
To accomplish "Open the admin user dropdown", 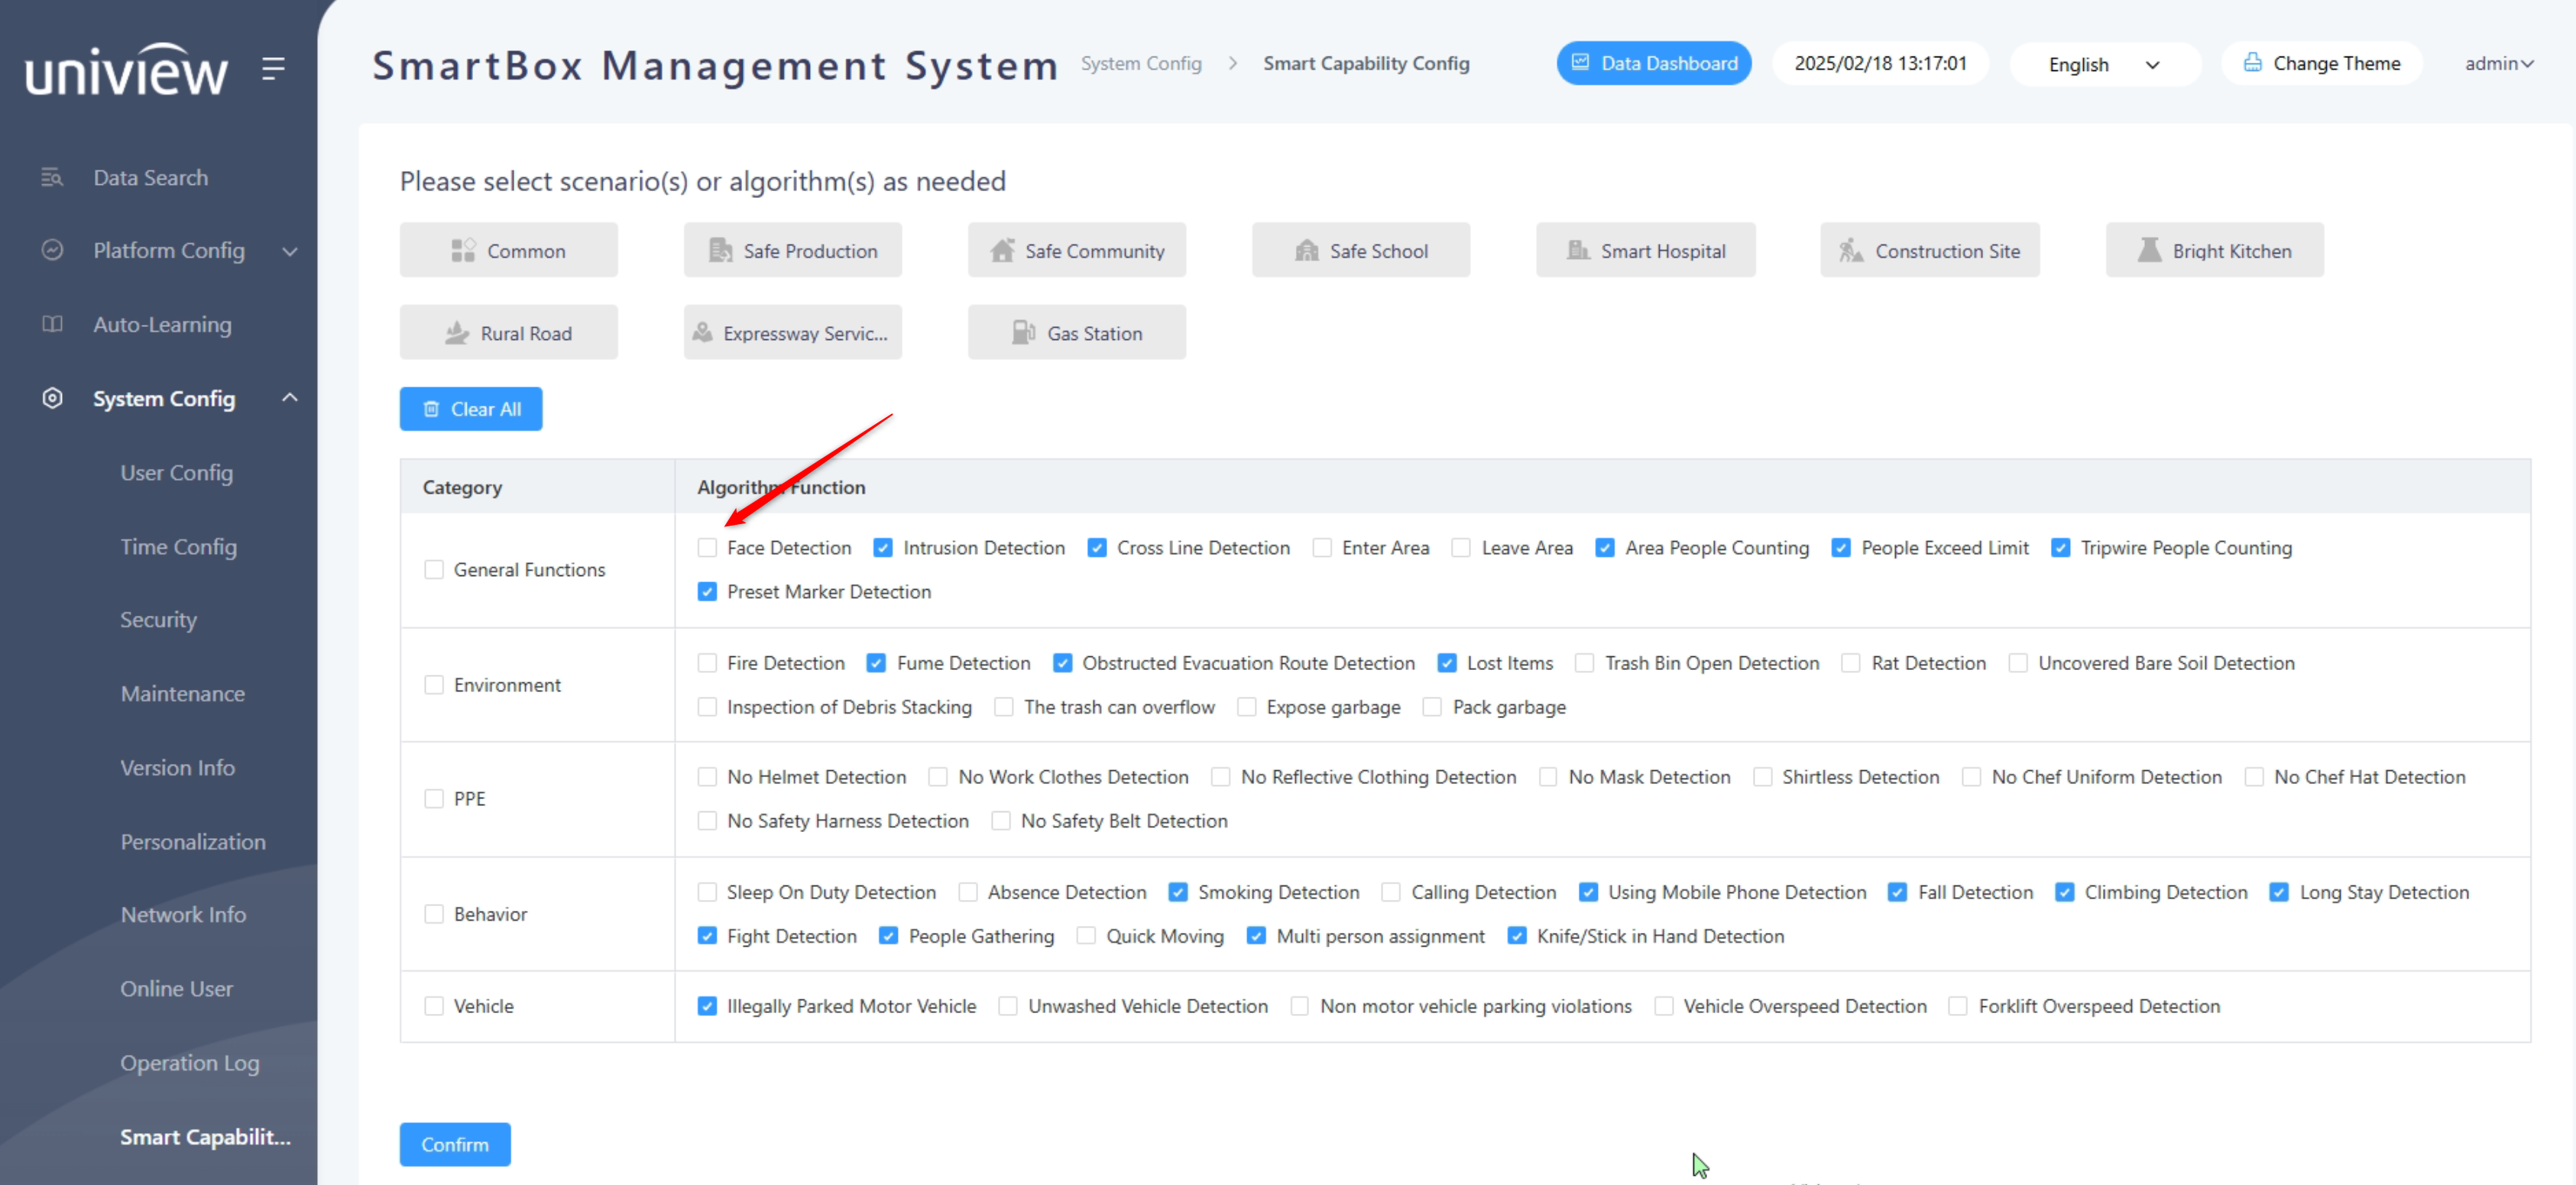I will point(2497,64).
